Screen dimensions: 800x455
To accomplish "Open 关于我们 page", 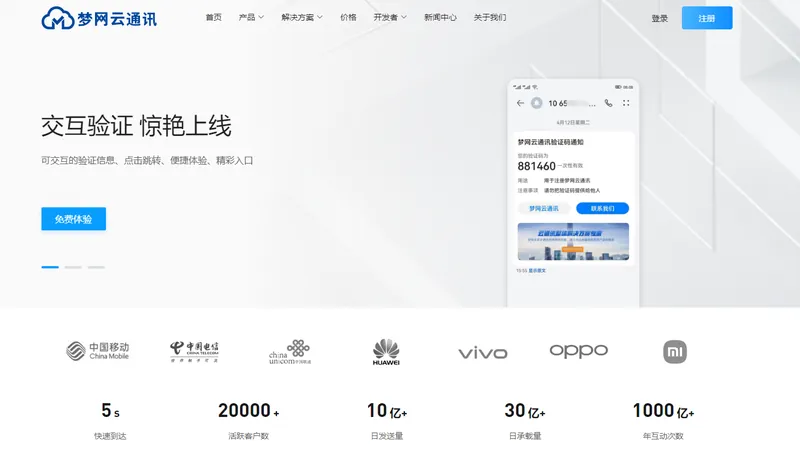I will [x=490, y=17].
